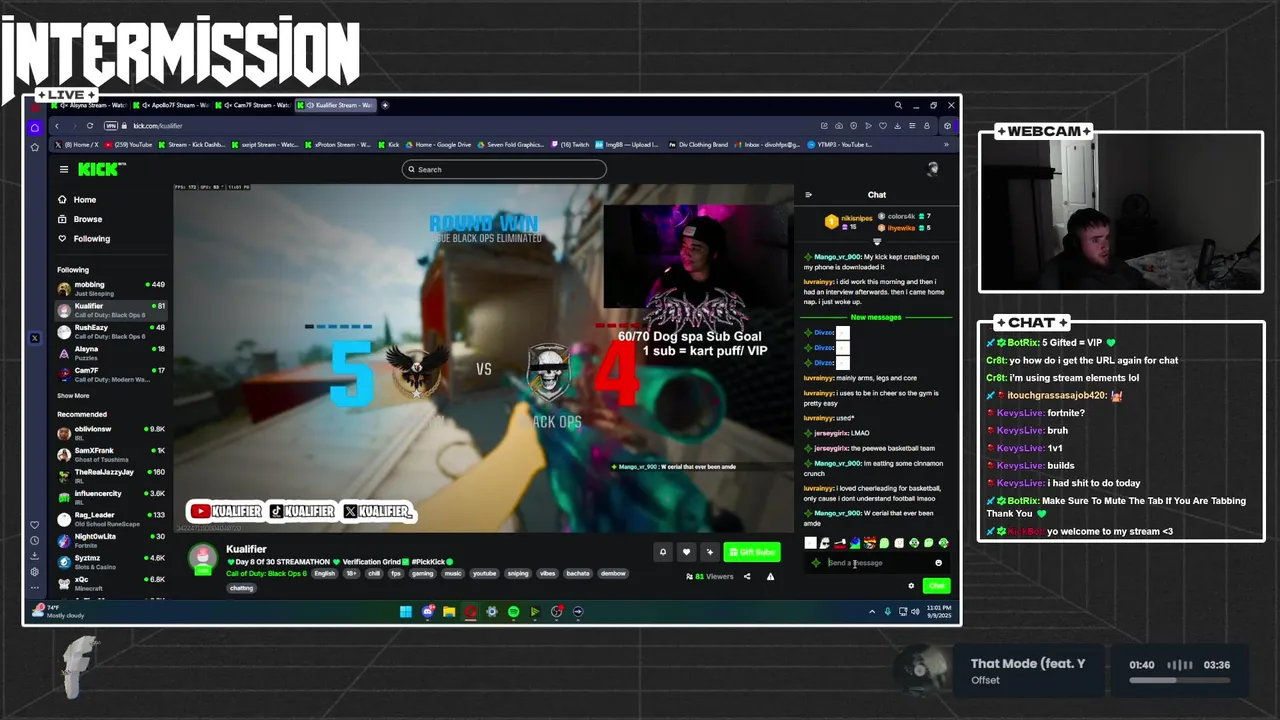Click the Send a message field
Screen dimensions: 1280x720
tap(877, 563)
